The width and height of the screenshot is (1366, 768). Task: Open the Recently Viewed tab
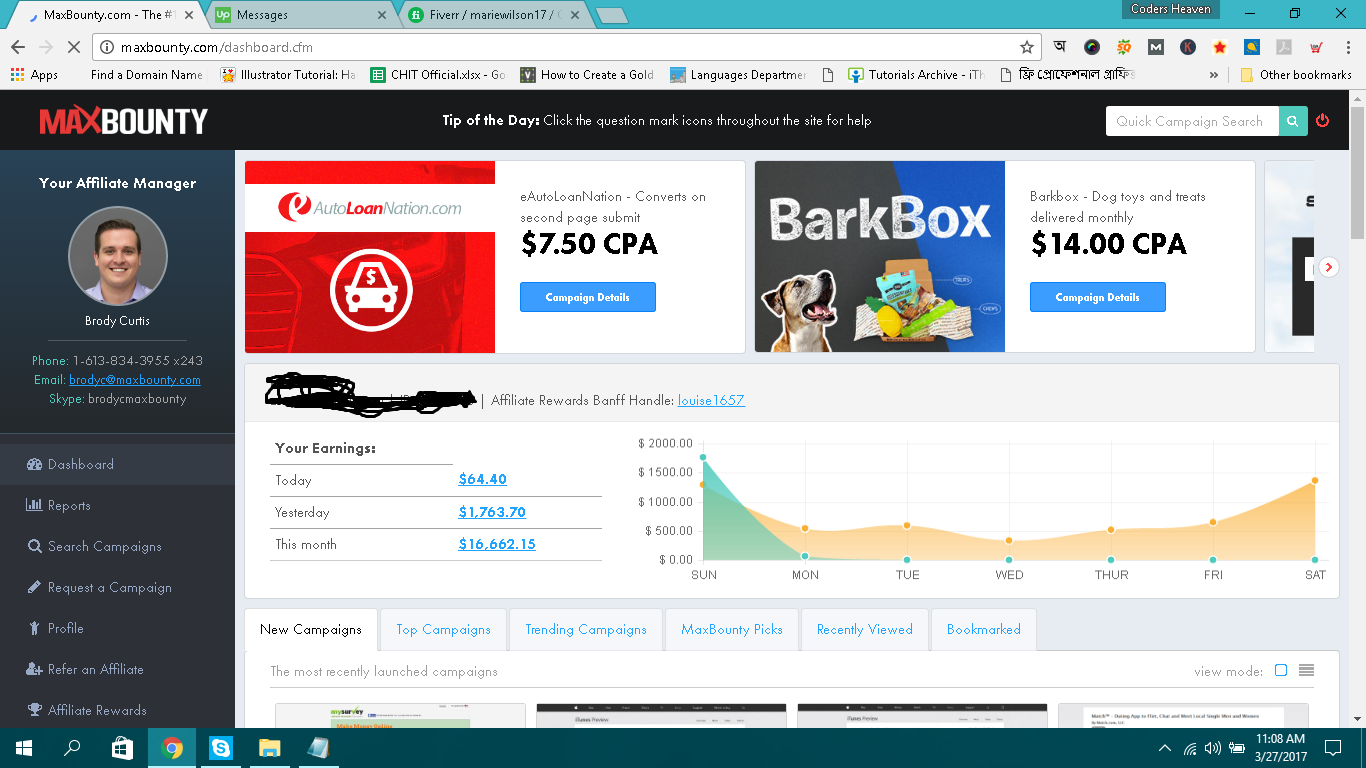point(865,630)
